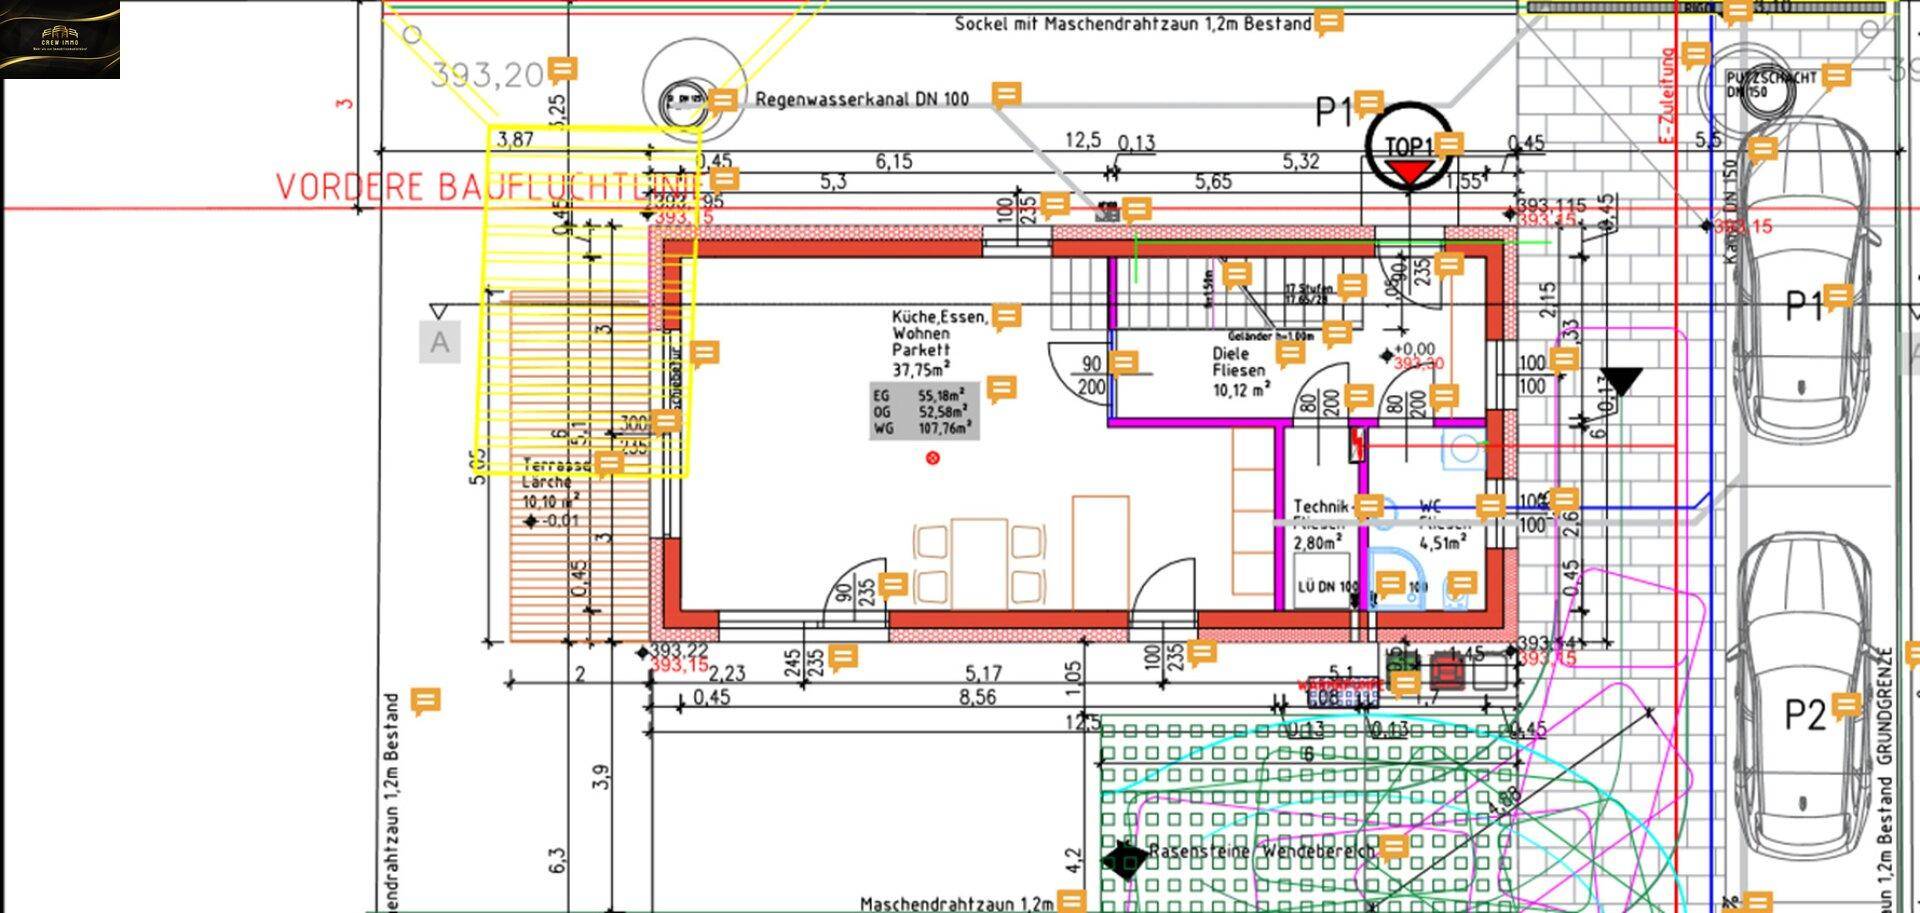The image size is (1920, 913).
Task: Click comment icon at TOP1 entrance marker
Action: [1449, 144]
